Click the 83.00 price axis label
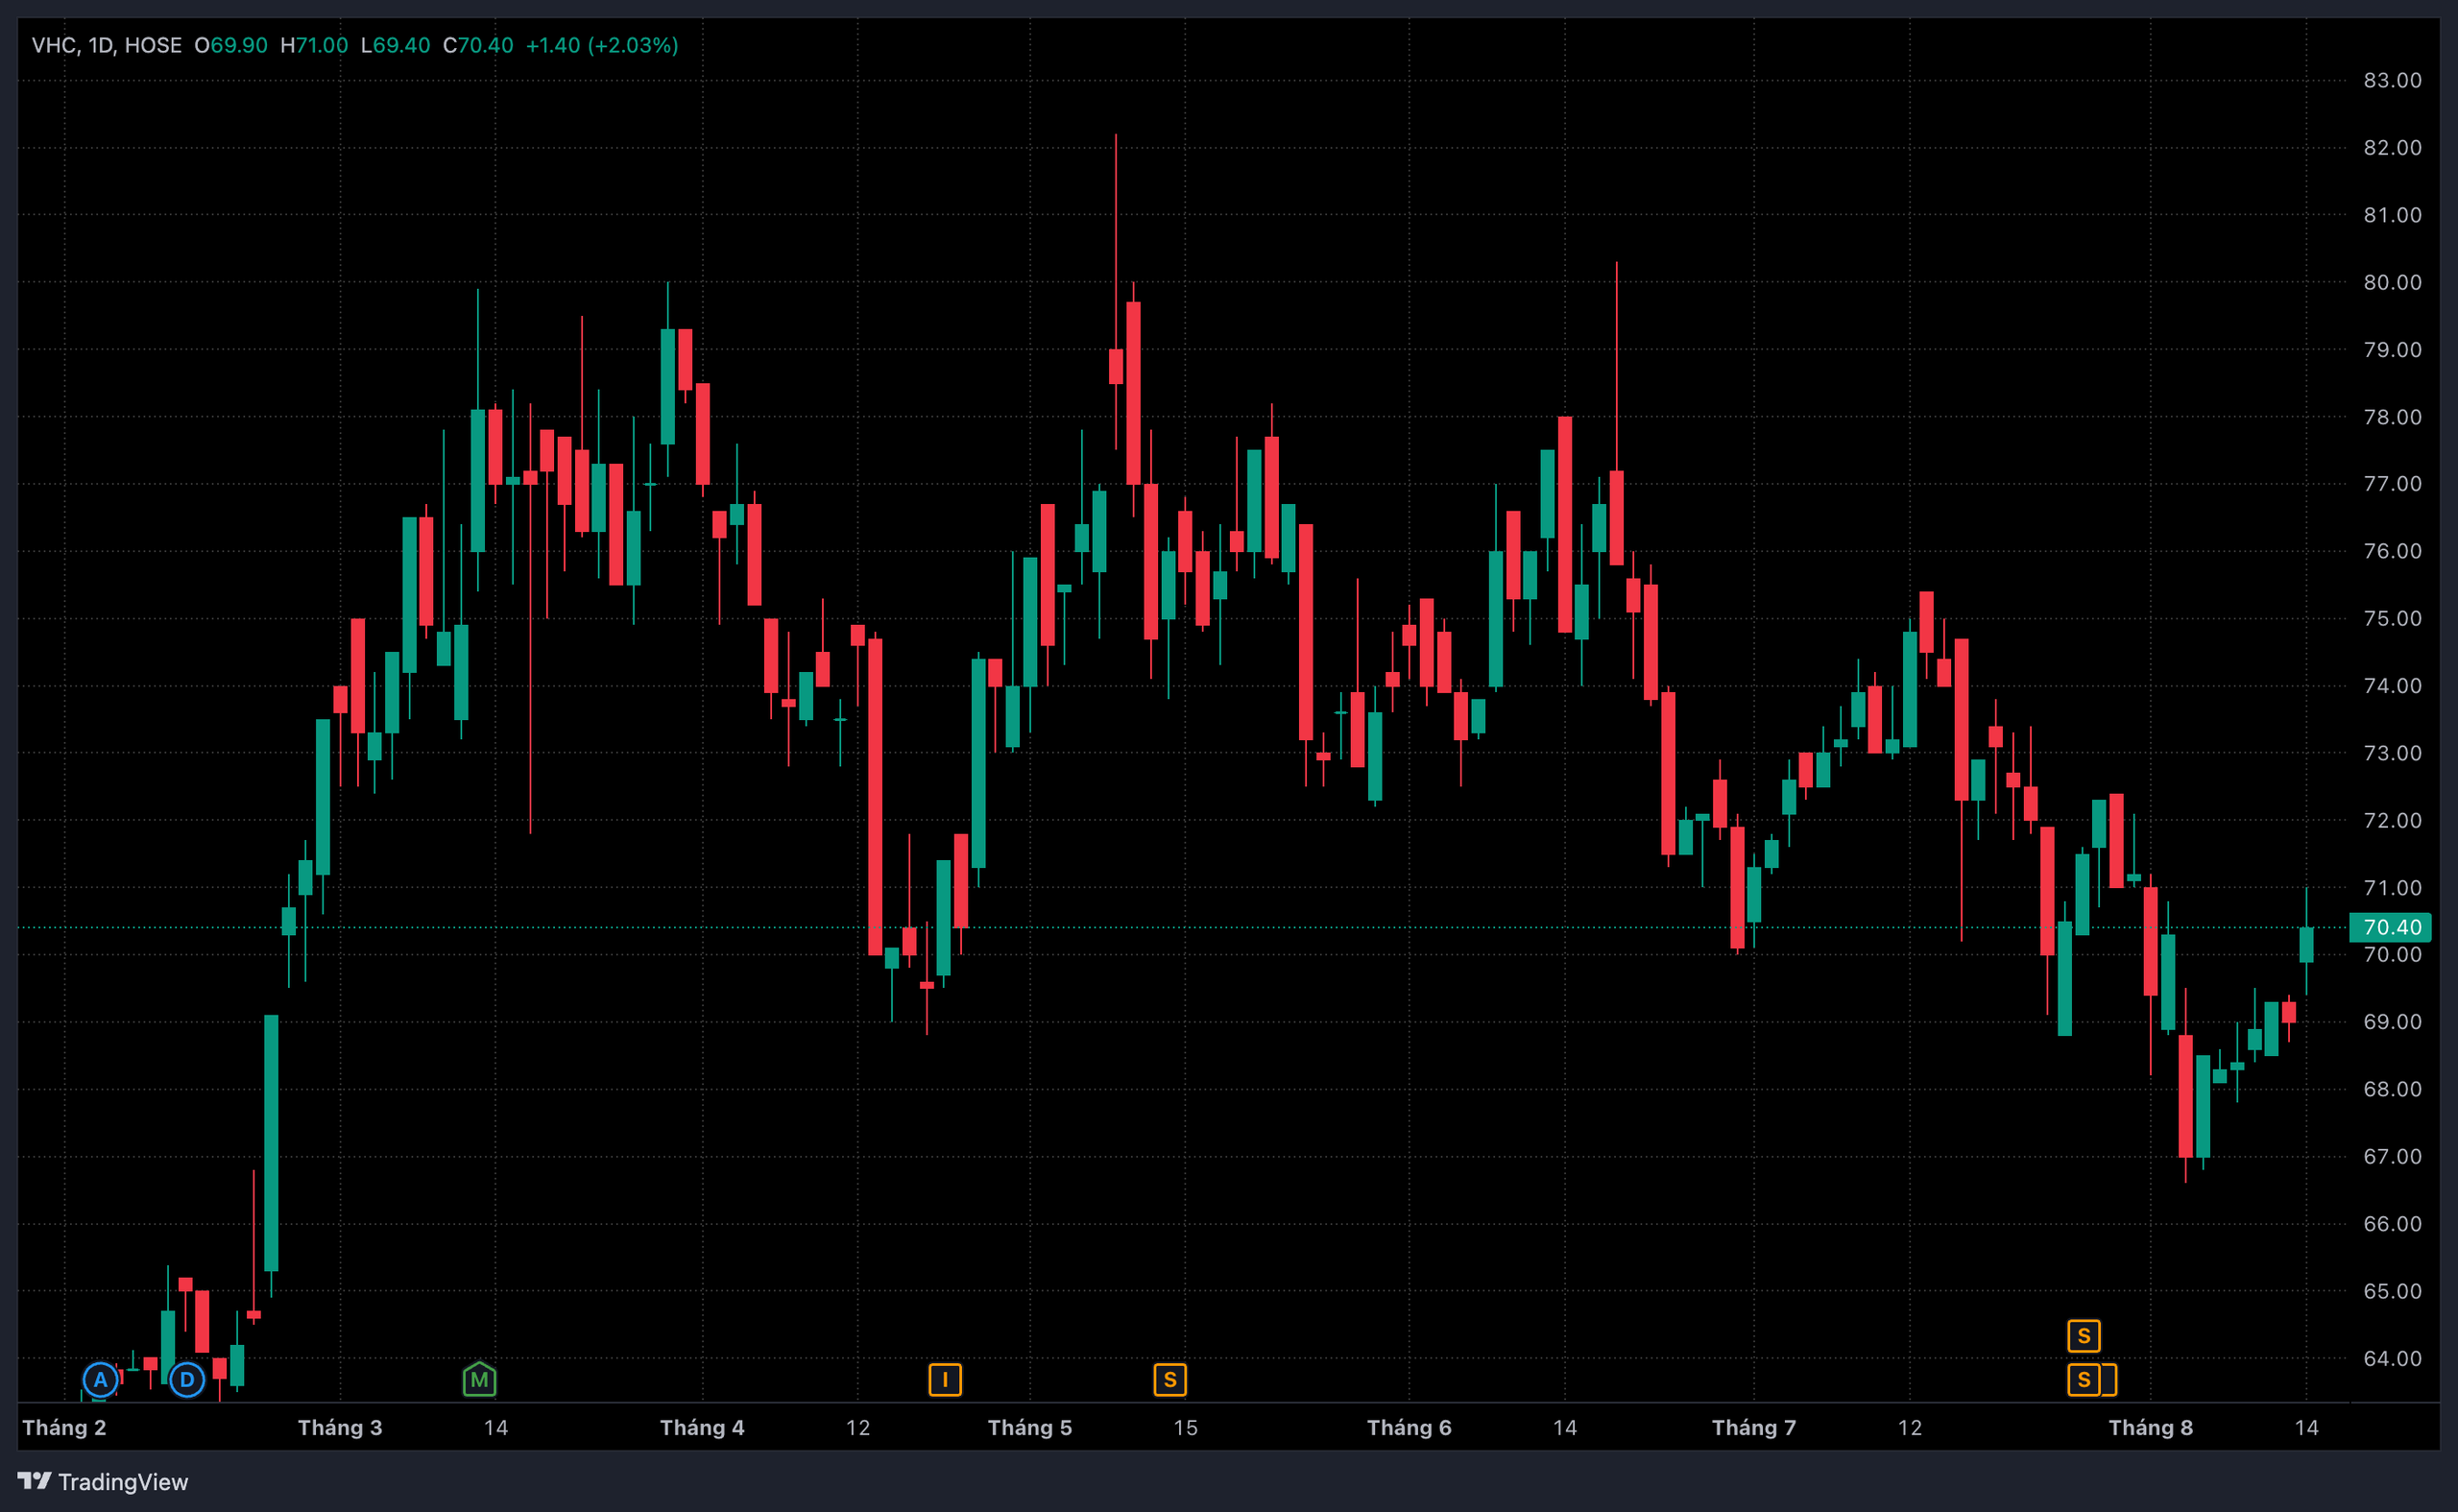 [x=2392, y=80]
